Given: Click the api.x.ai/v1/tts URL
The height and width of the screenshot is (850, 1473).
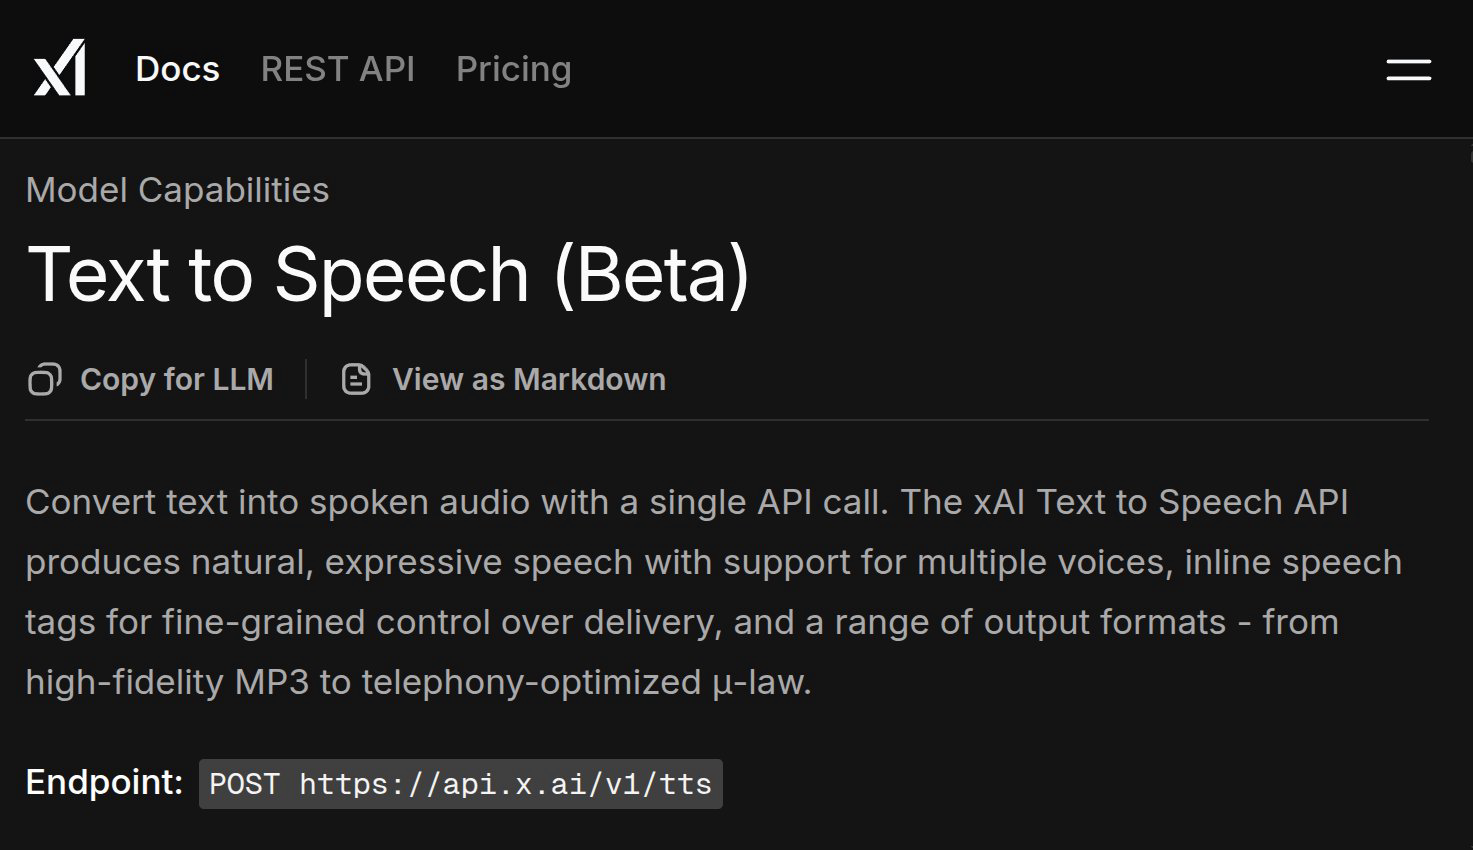Looking at the screenshot, I should [505, 784].
